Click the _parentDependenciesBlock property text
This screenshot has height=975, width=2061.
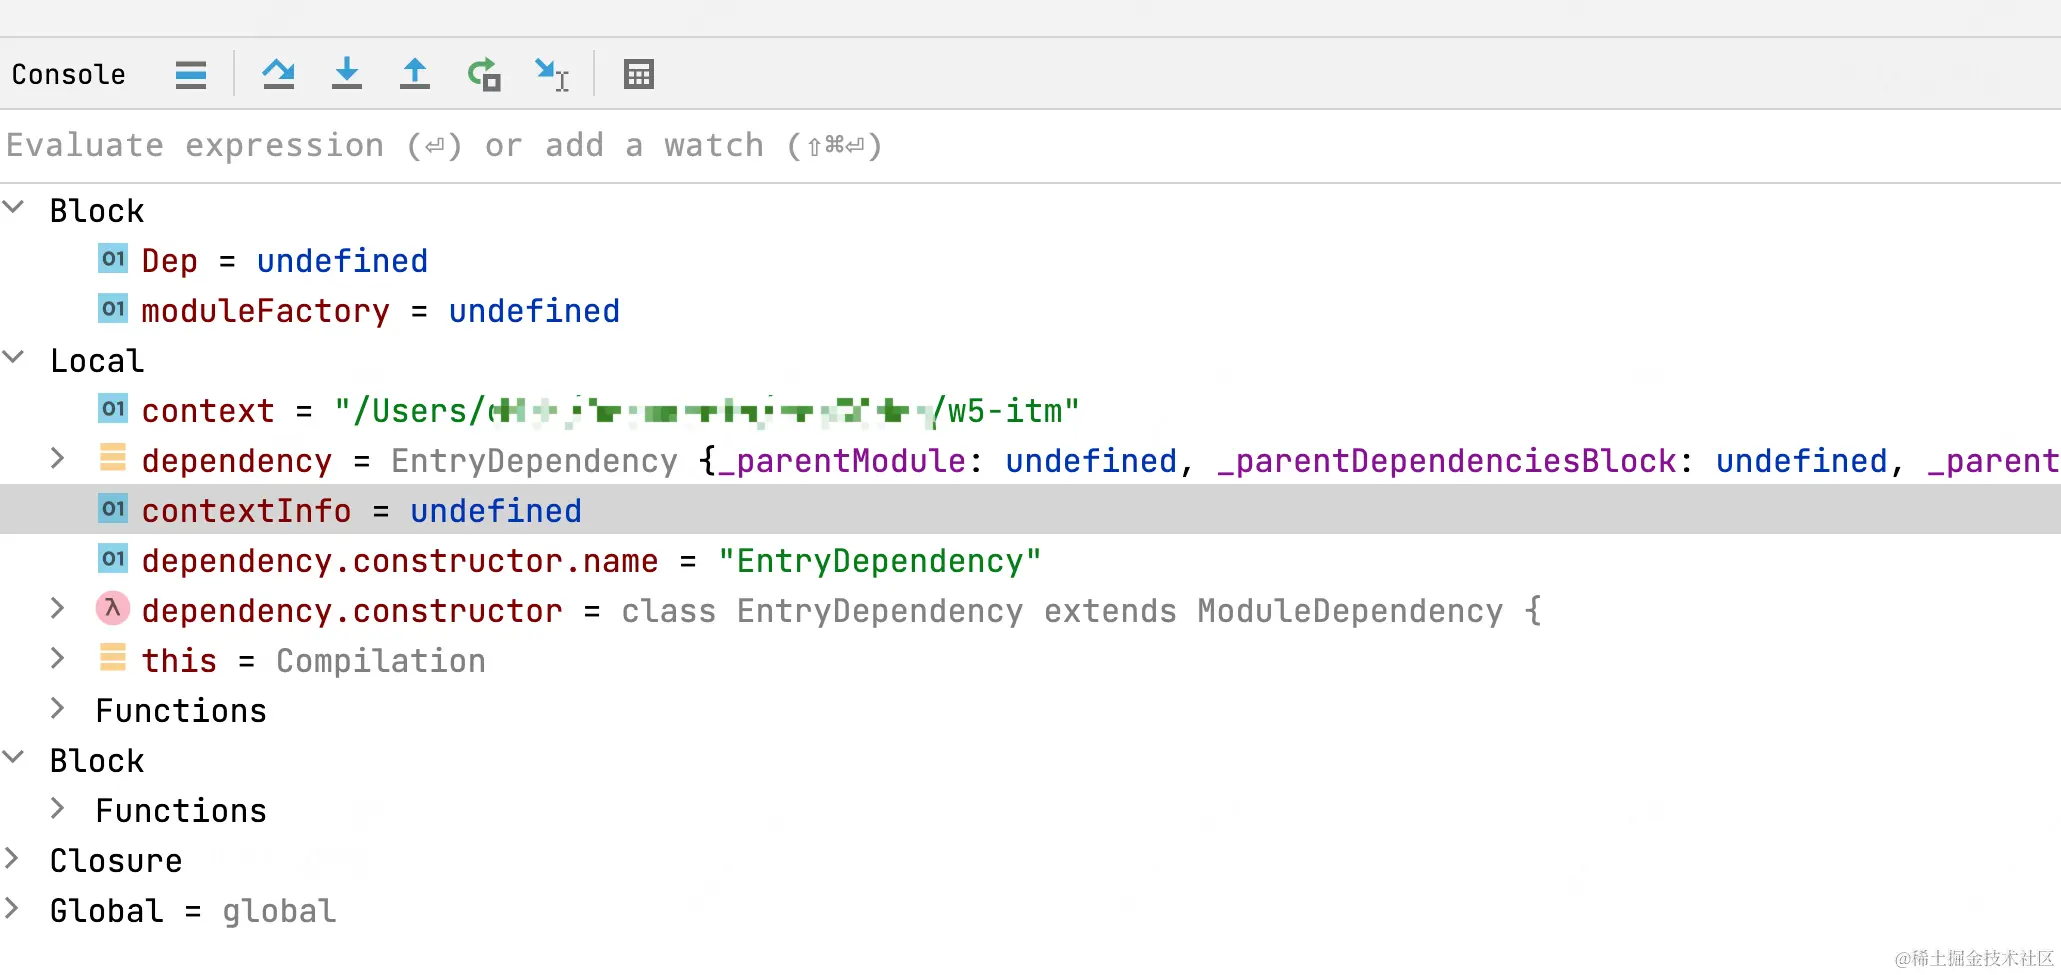[x=1446, y=461]
